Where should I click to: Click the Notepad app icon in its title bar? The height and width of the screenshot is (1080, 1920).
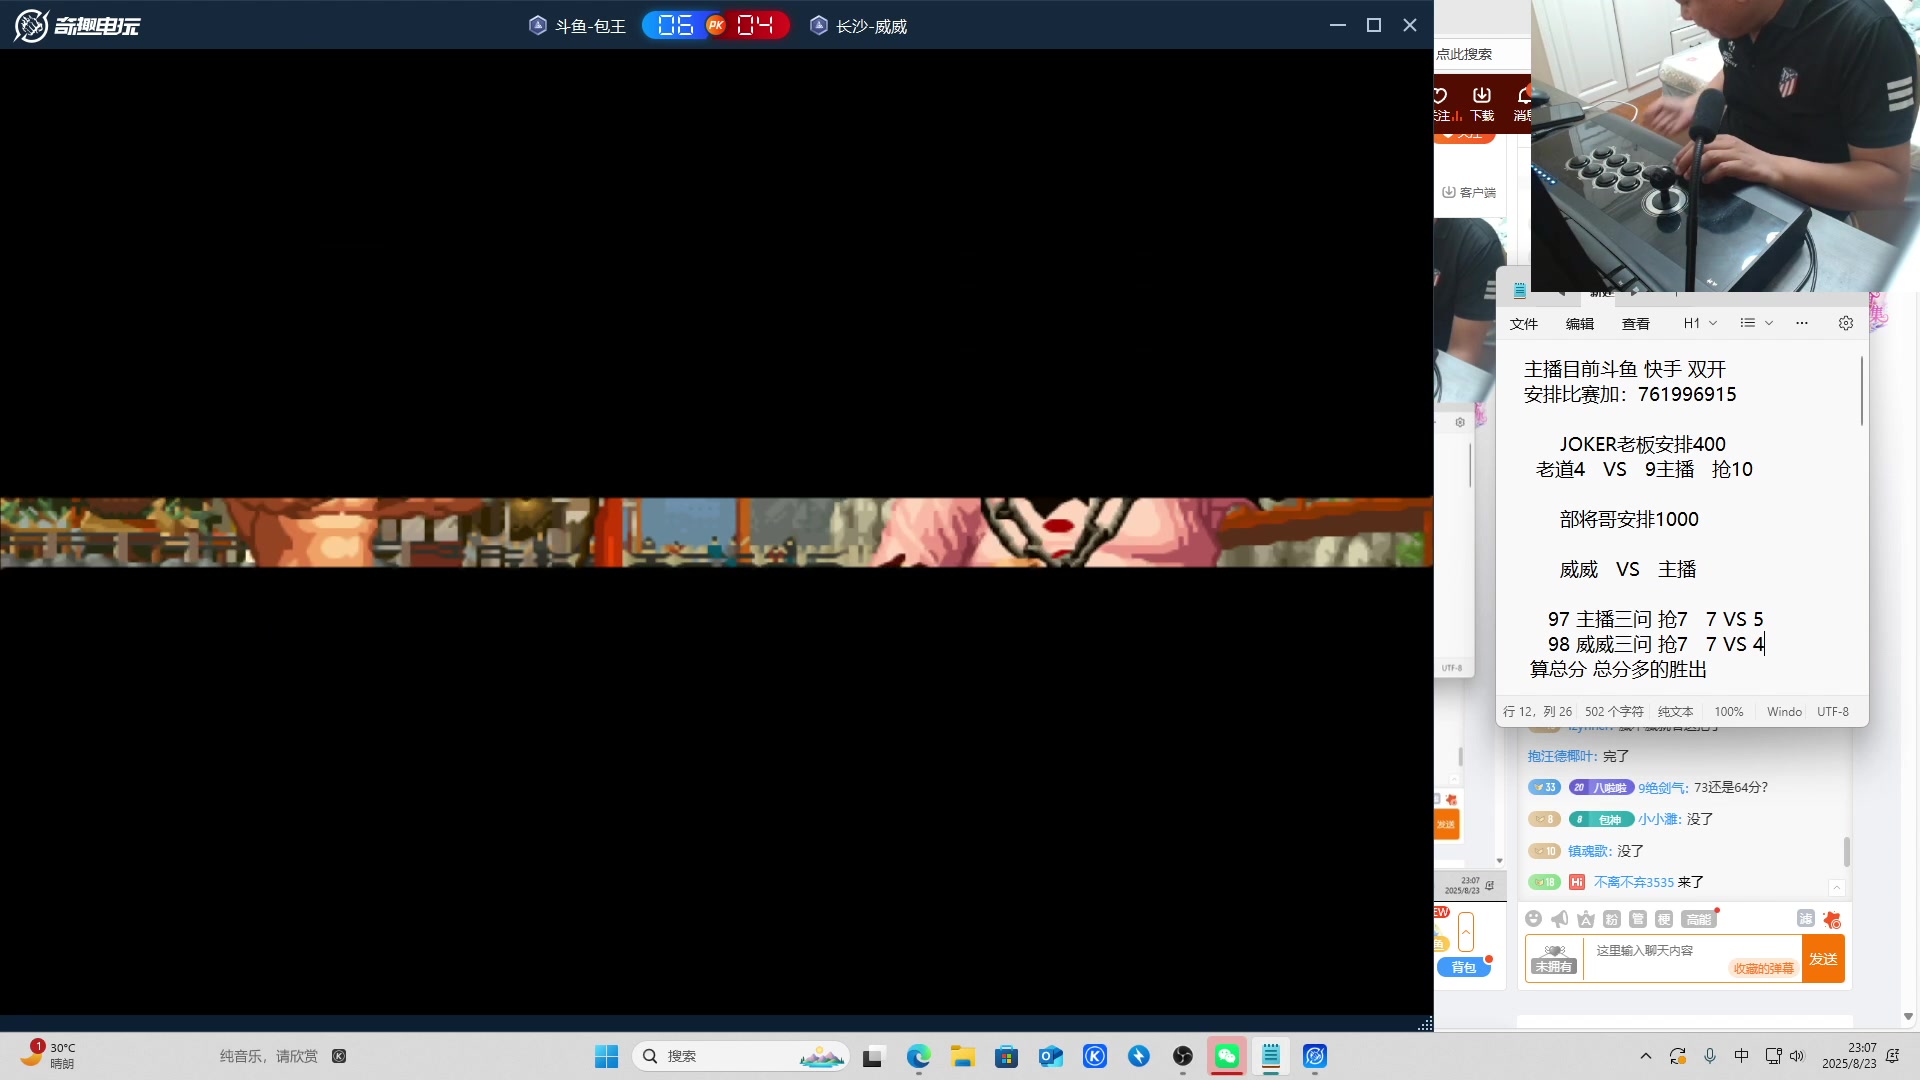tap(1519, 291)
